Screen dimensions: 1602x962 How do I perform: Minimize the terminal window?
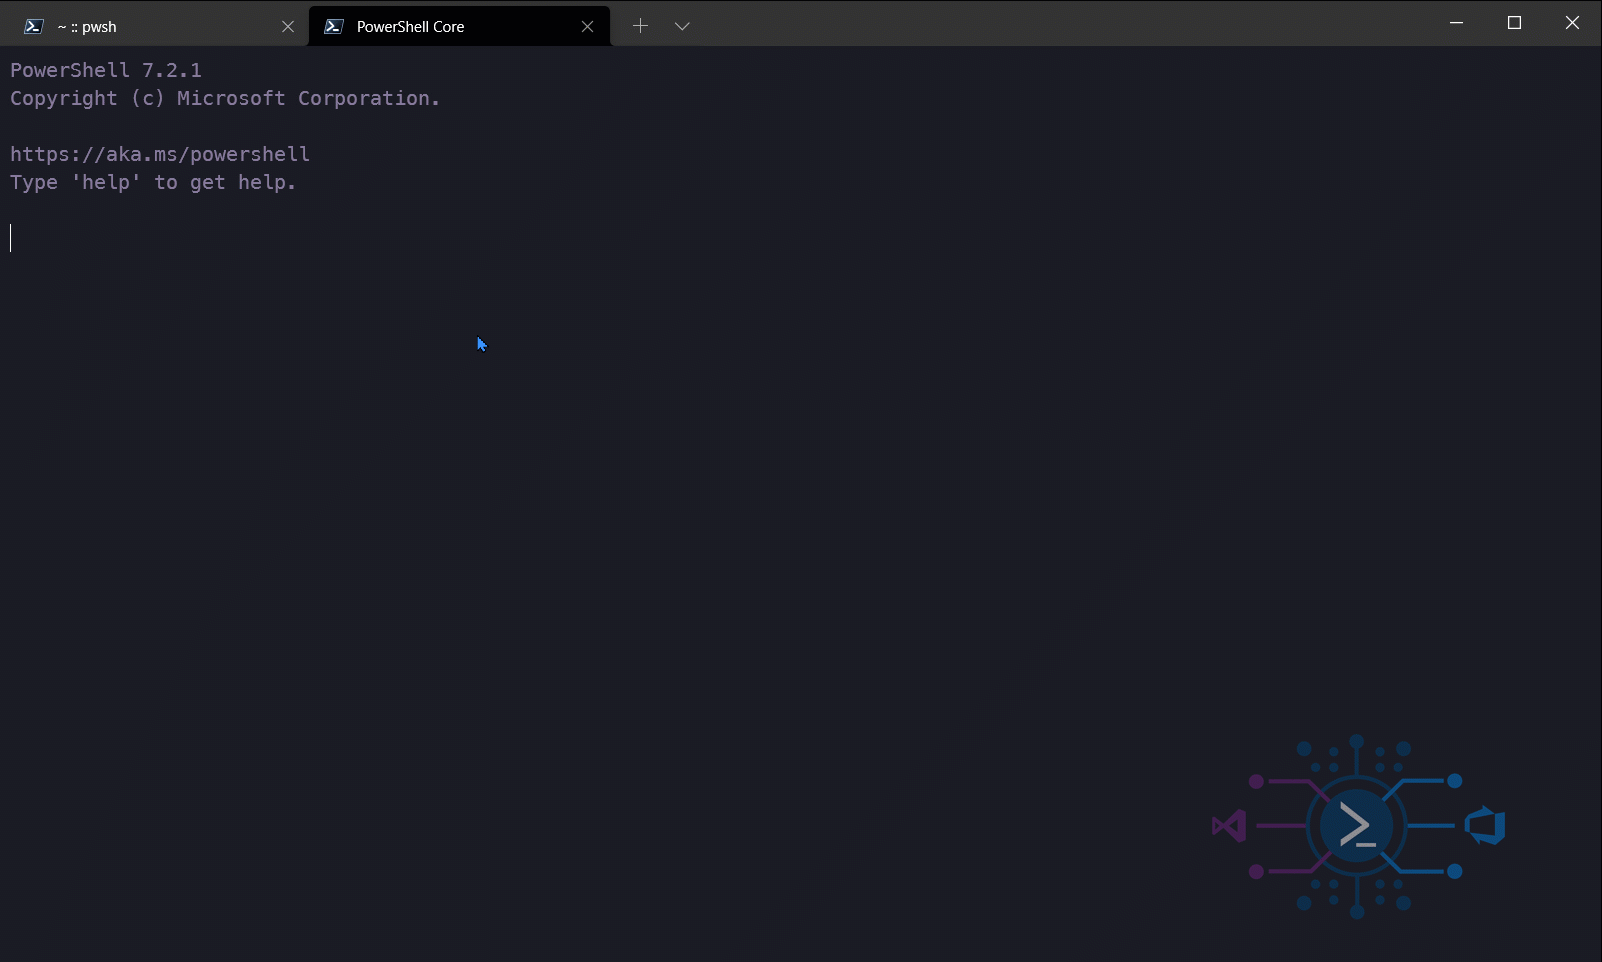pyautogui.click(x=1456, y=23)
